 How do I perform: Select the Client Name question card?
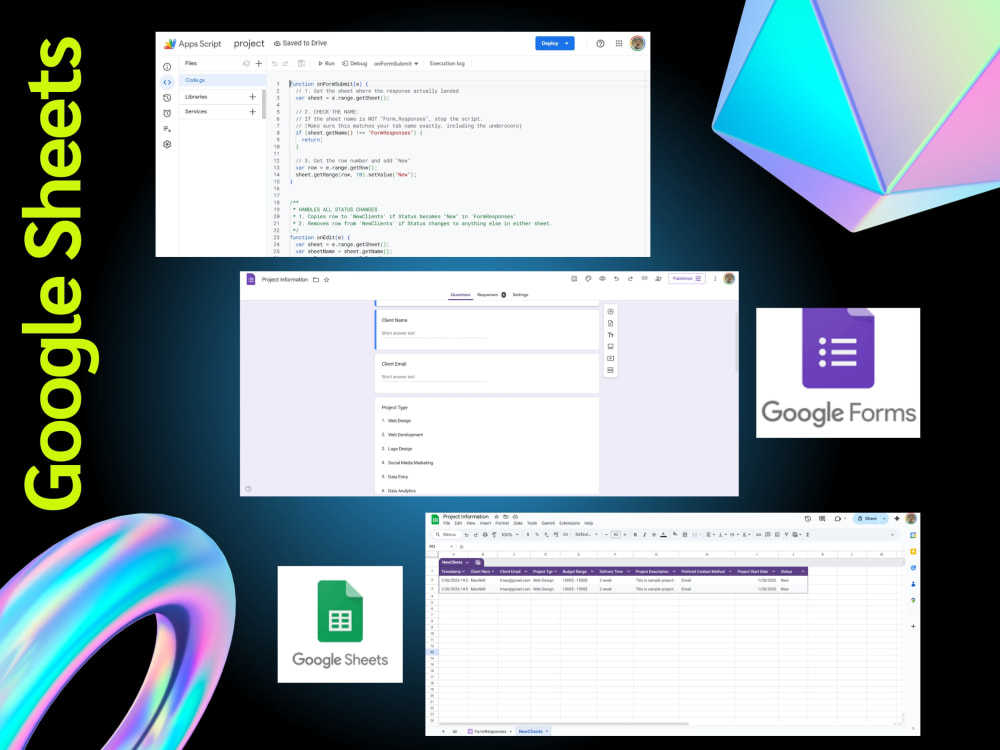click(487, 329)
